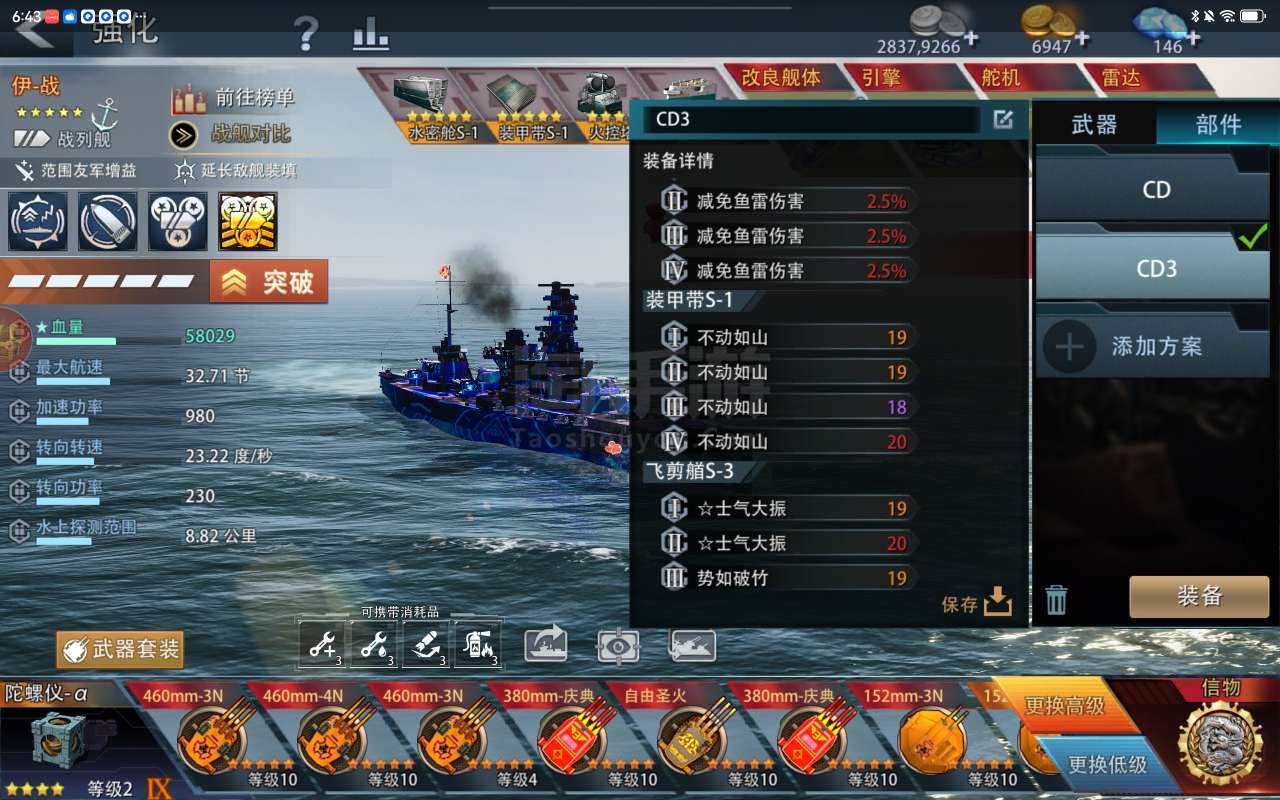The height and width of the screenshot is (800, 1280).
Task: Switch to the 武器 tab
Action: coord(1094,125)
